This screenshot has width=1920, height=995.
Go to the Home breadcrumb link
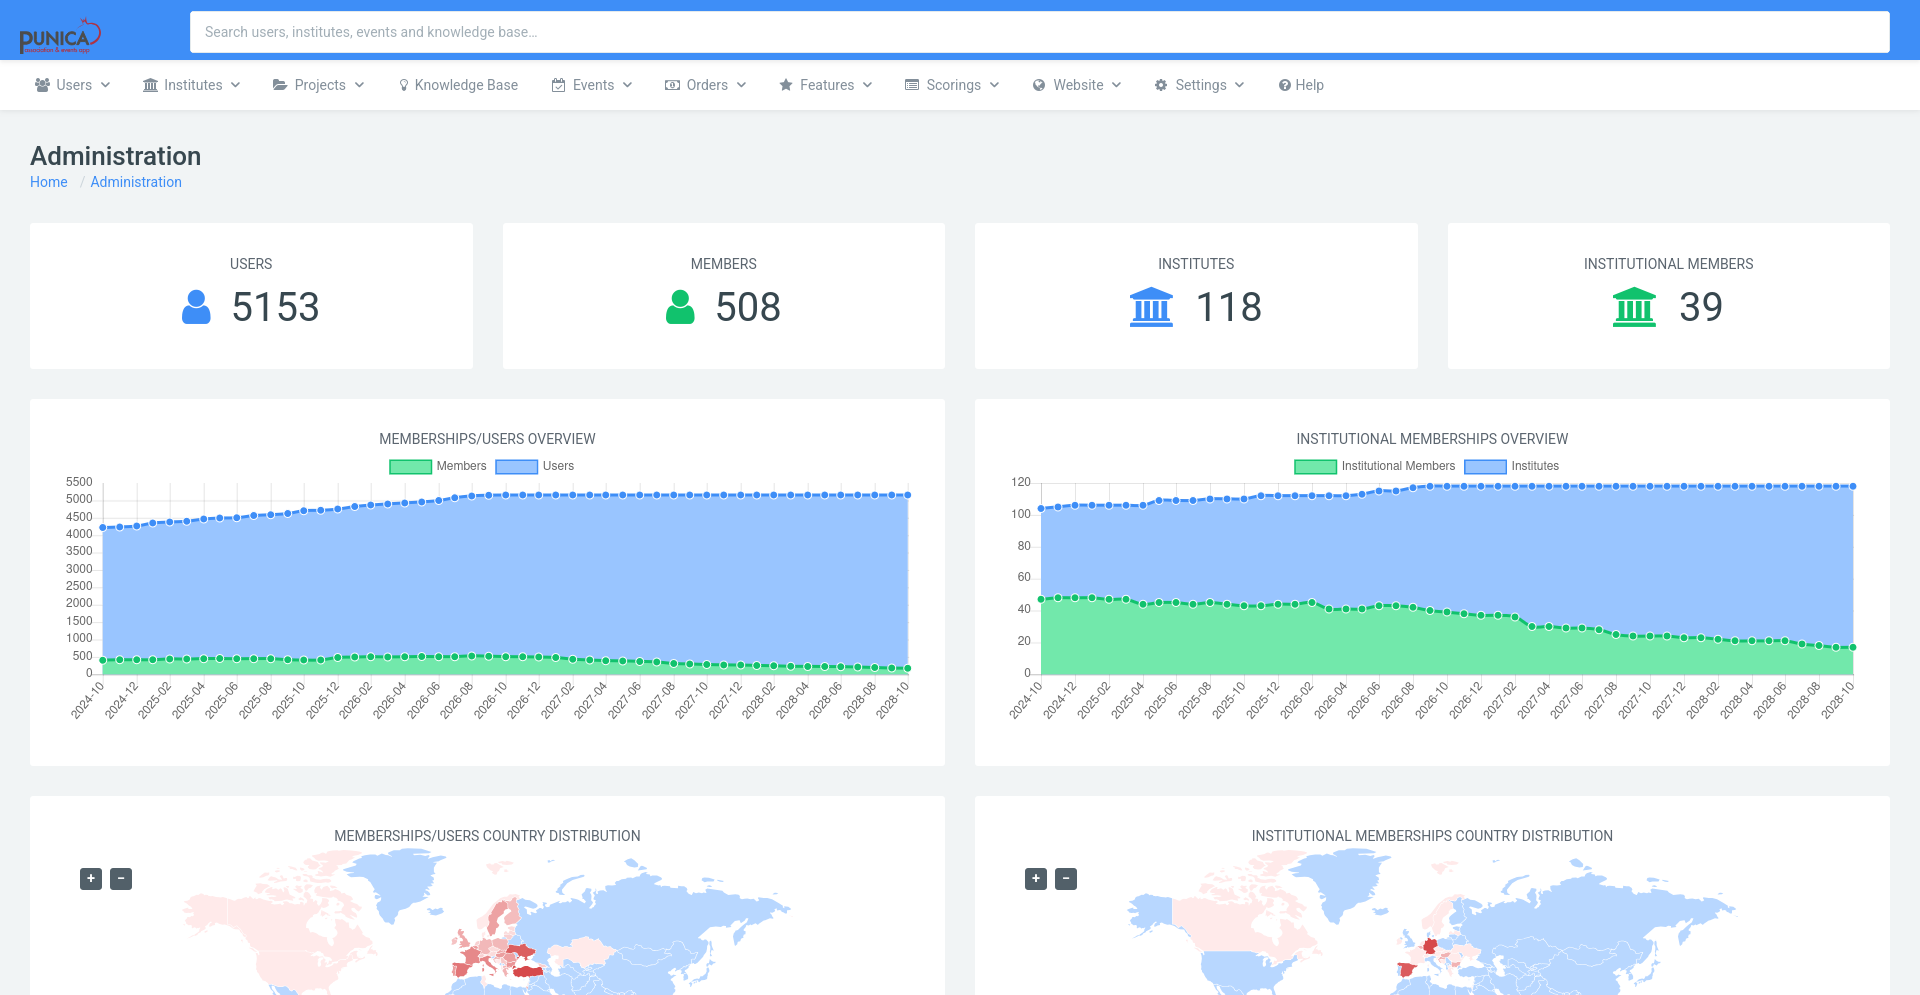[x=49, y=182]
